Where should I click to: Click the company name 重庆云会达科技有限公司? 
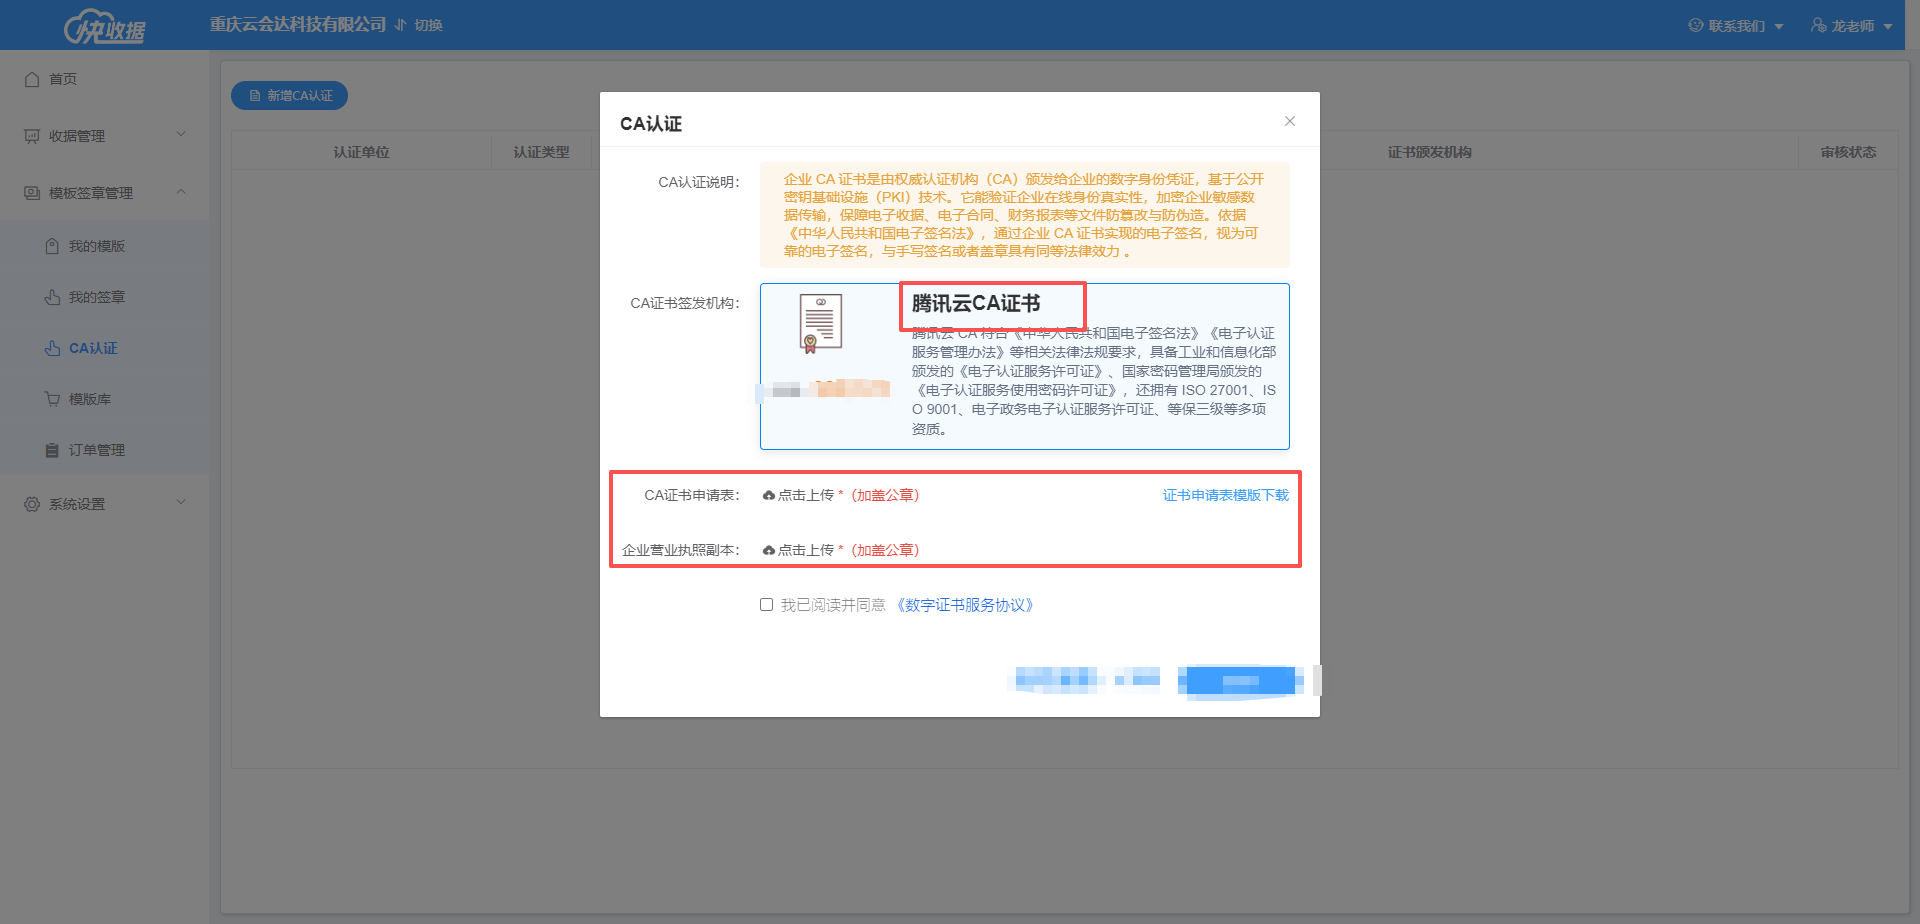pyautogui.click(x=298, y=24)
